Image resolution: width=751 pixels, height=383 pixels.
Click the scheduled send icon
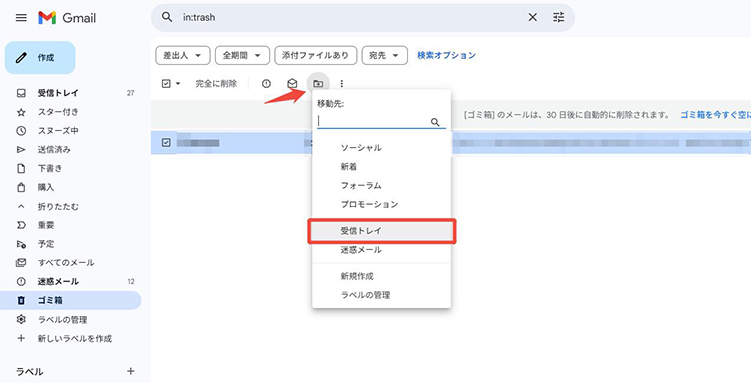click(x=21, y=244)
